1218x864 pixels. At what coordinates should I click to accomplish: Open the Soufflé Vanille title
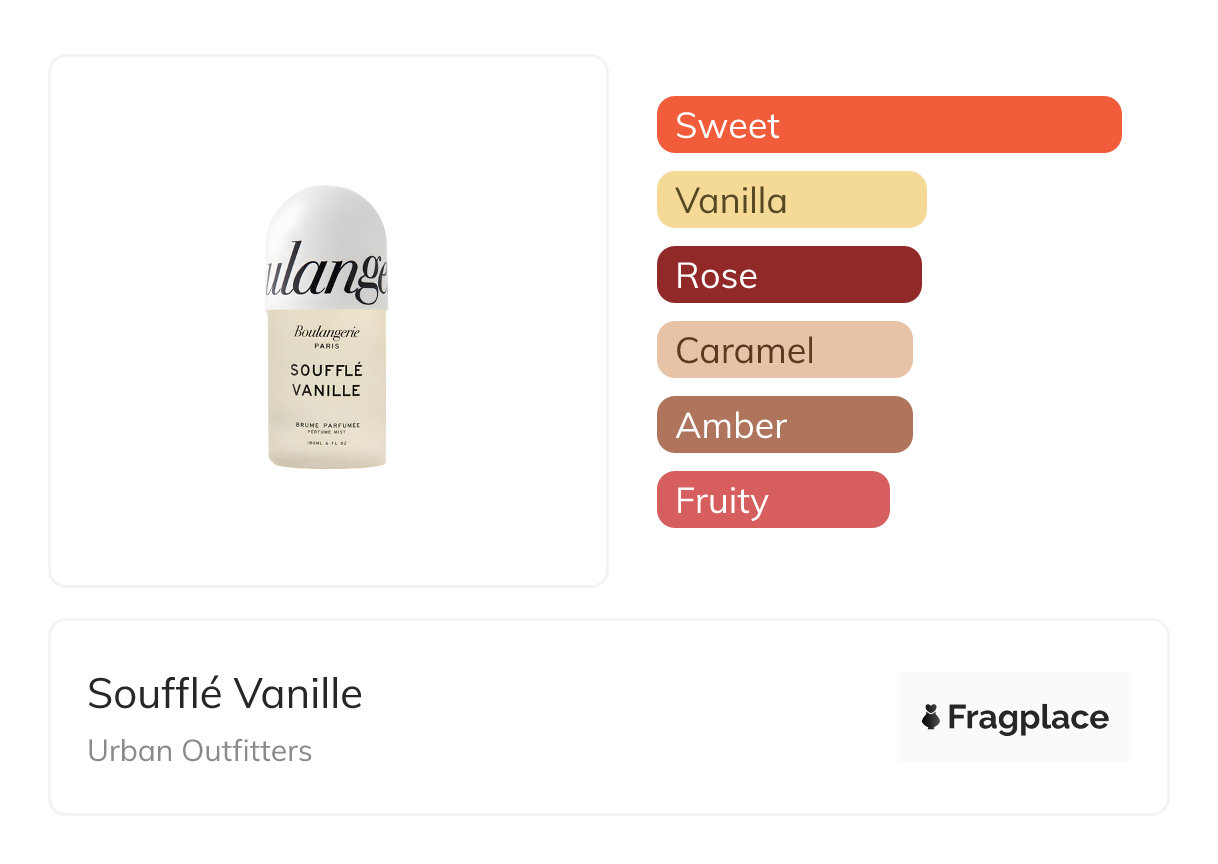225,693
